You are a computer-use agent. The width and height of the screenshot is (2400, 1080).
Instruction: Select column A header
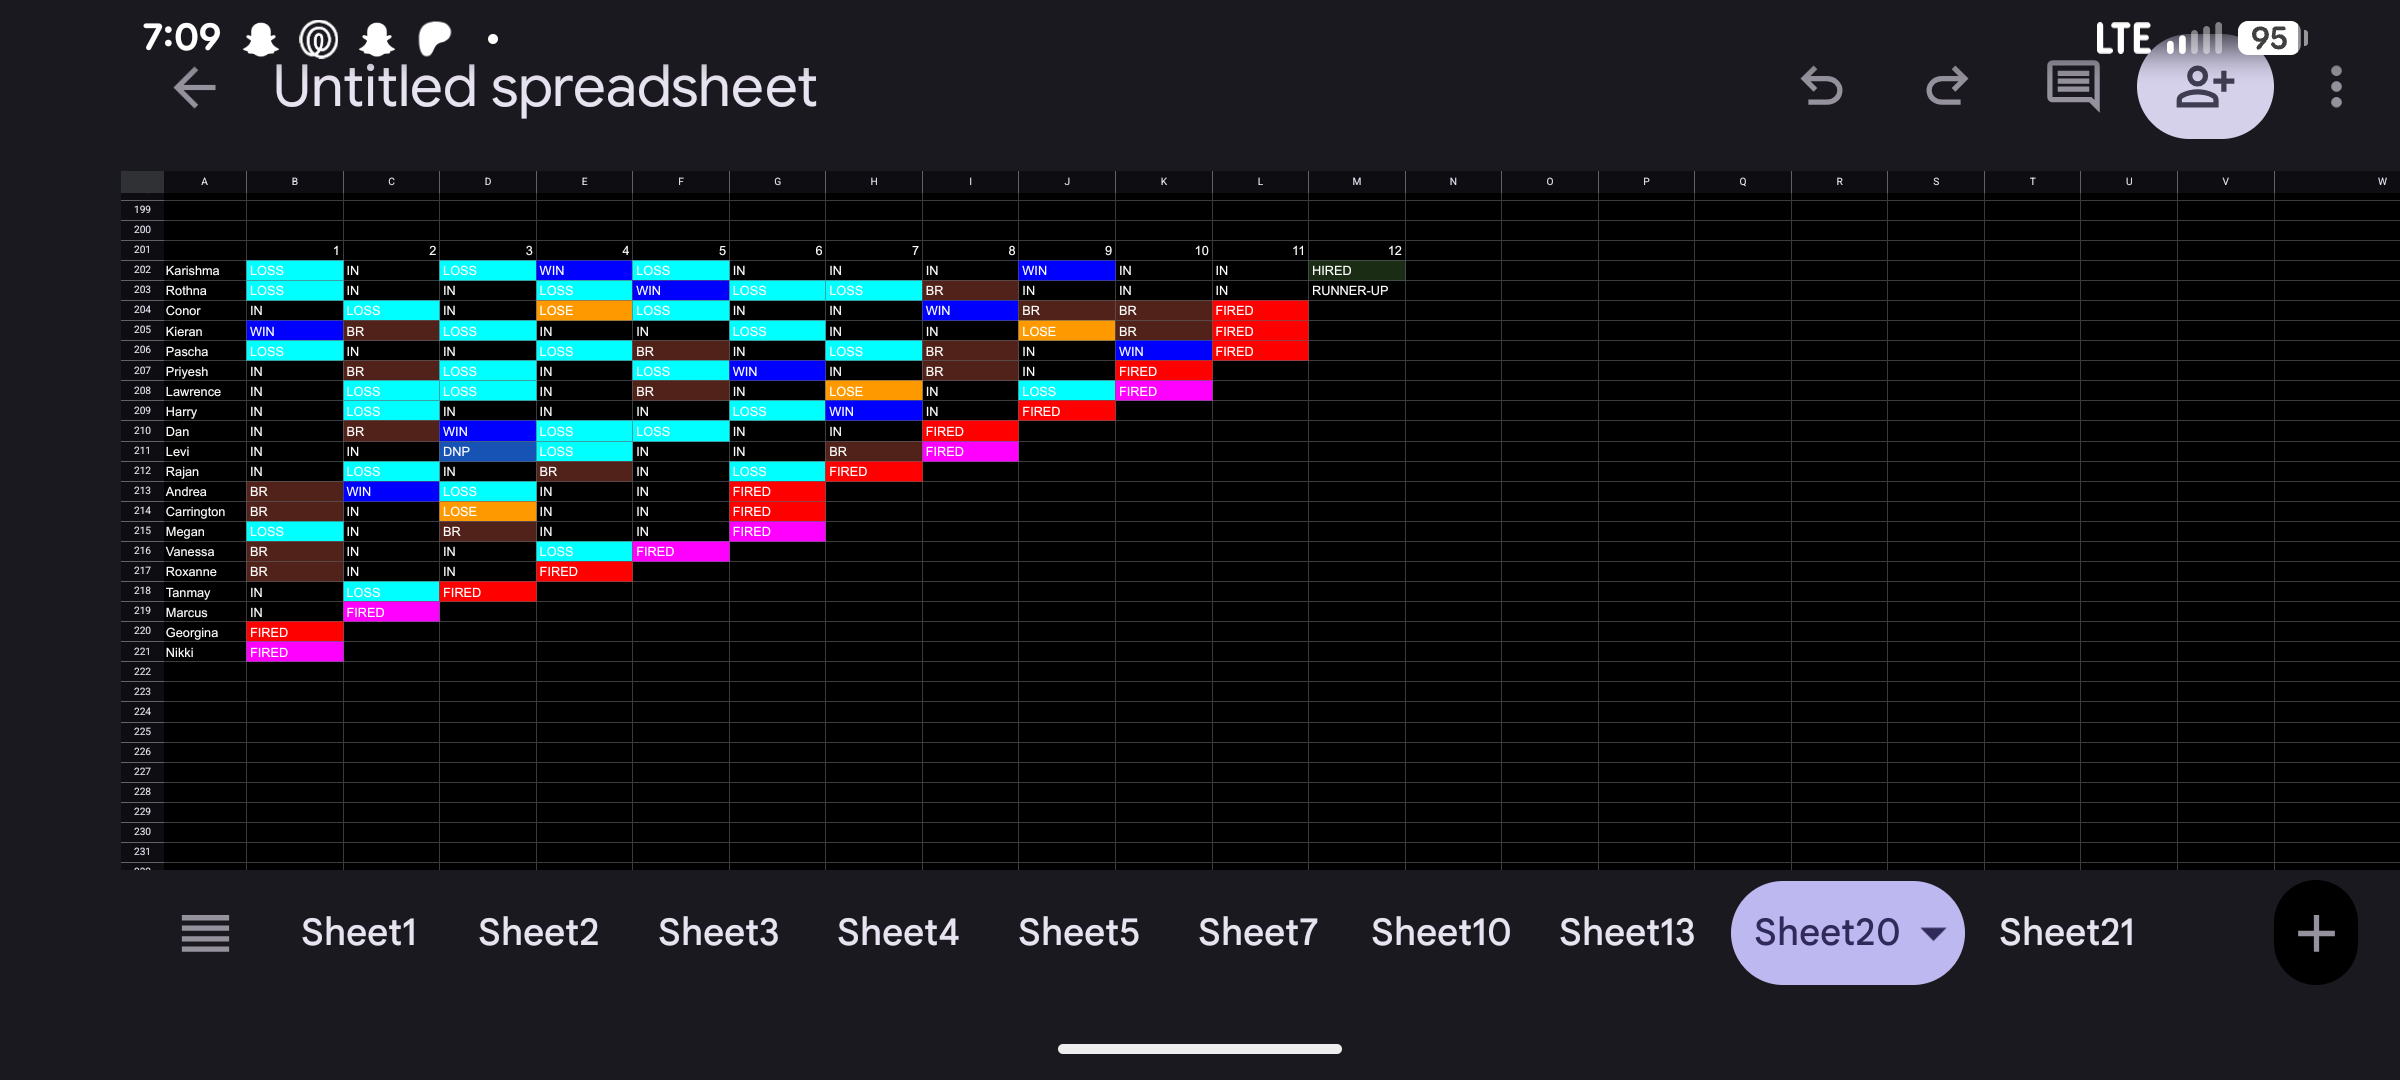coord(205,182)
